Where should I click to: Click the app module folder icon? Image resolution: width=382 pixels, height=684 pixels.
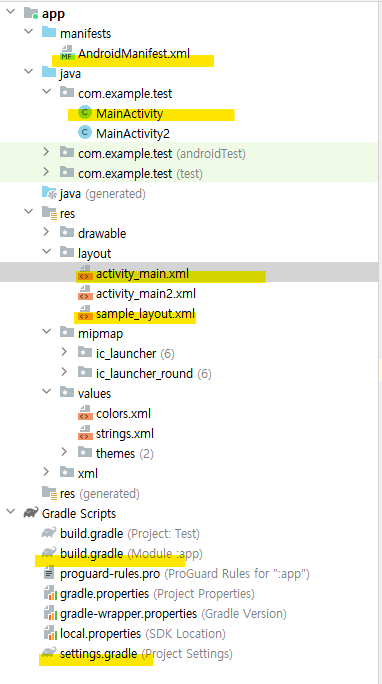point(31,13)
